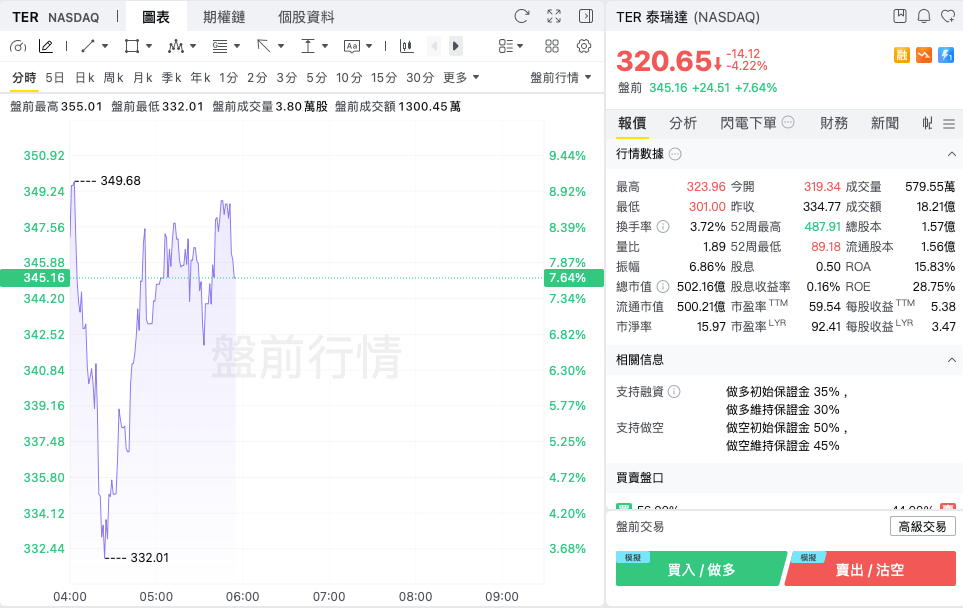The height and width of the screenshot is (608, 963).
Task: Open the measure tool dropdown arrow
Action: pyautogui.click(x=325, y=46)
